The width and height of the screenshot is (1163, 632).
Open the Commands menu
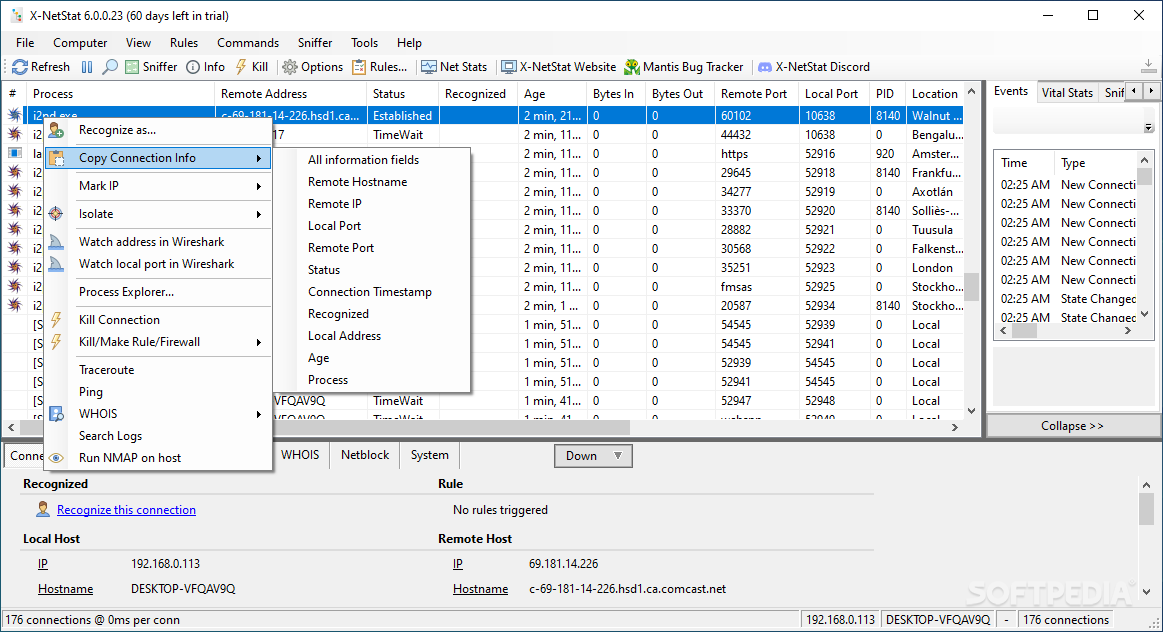tap(248, 43)
